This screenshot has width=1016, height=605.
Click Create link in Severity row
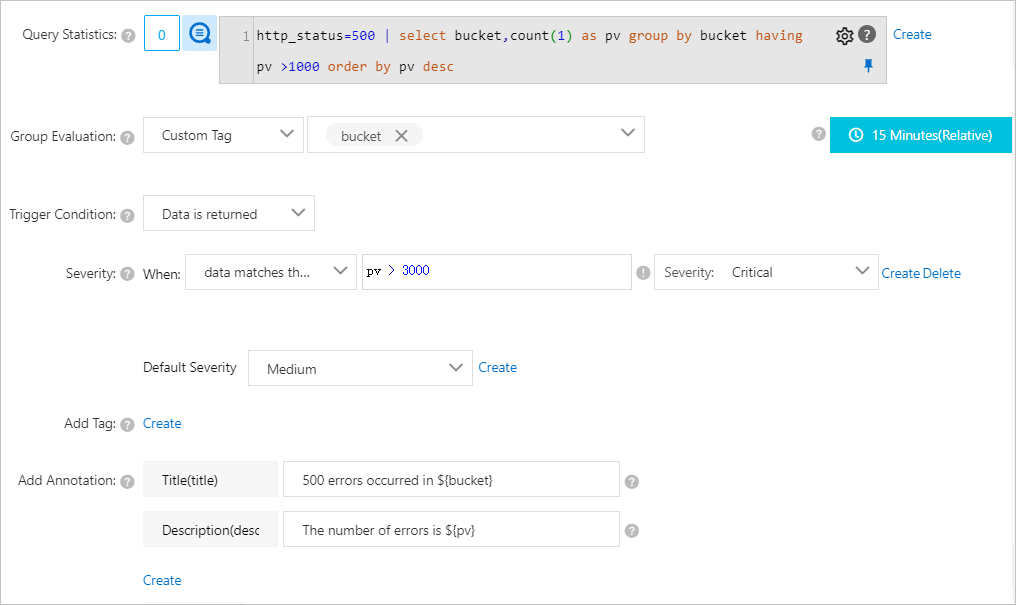[901, 273]
